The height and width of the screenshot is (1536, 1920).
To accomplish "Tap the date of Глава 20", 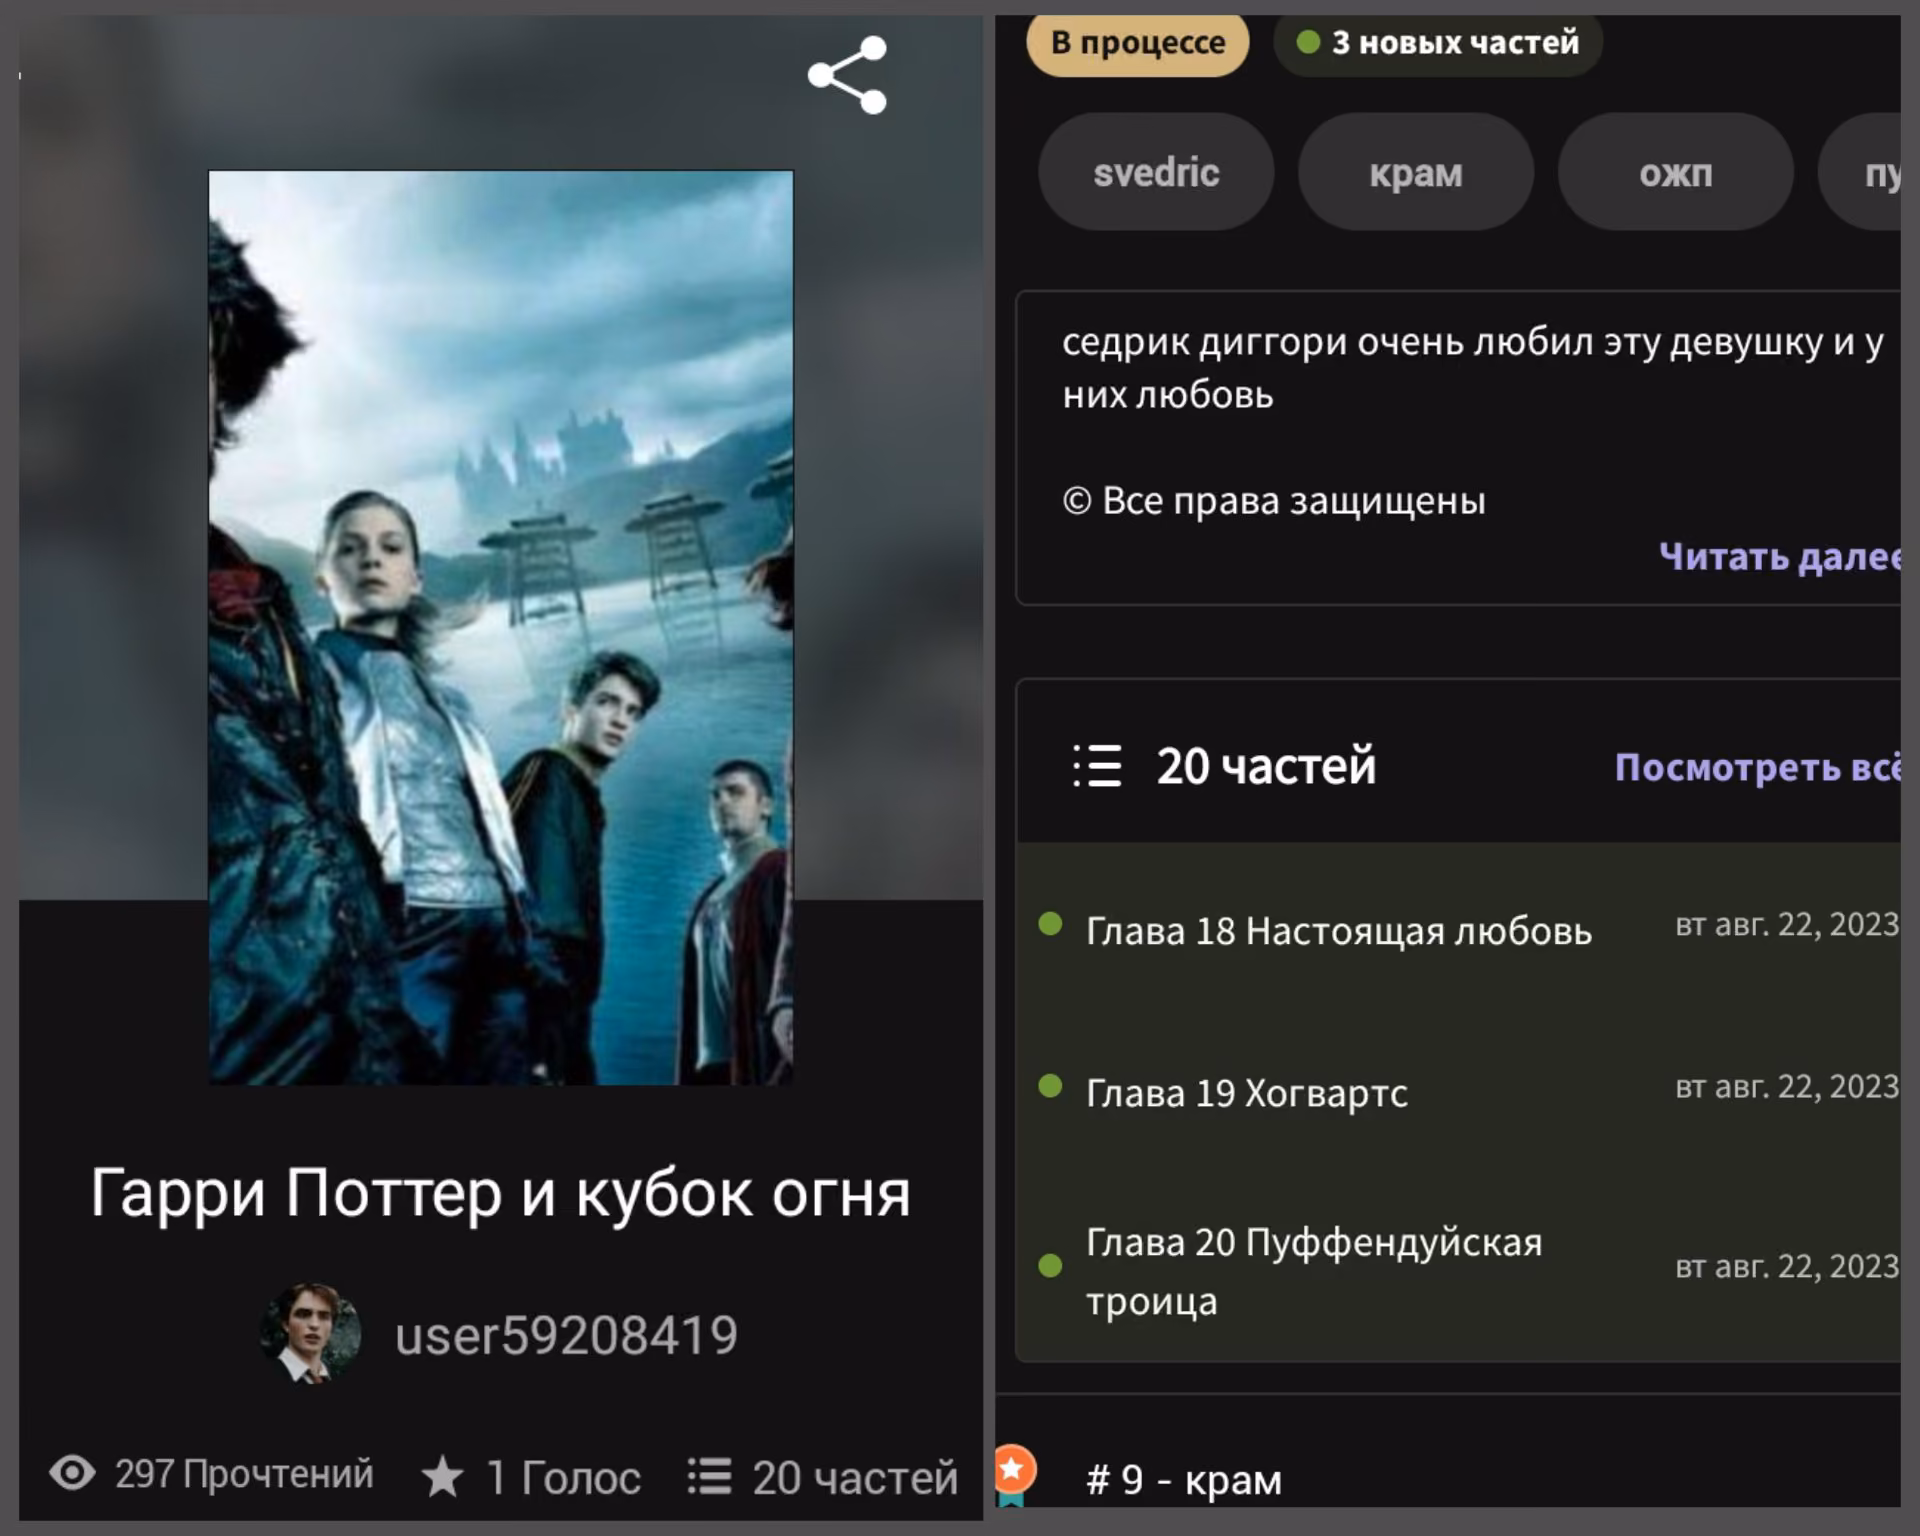I will tap(1787, 1267).
